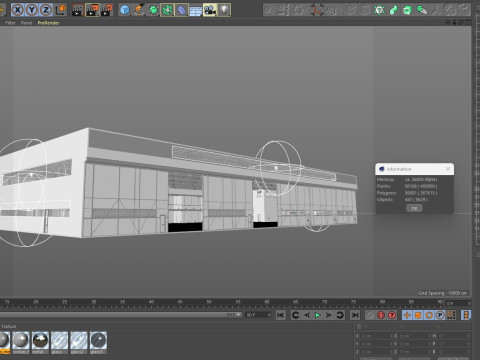
Task: Add a Light bulb object
Action: coord(224,10)
